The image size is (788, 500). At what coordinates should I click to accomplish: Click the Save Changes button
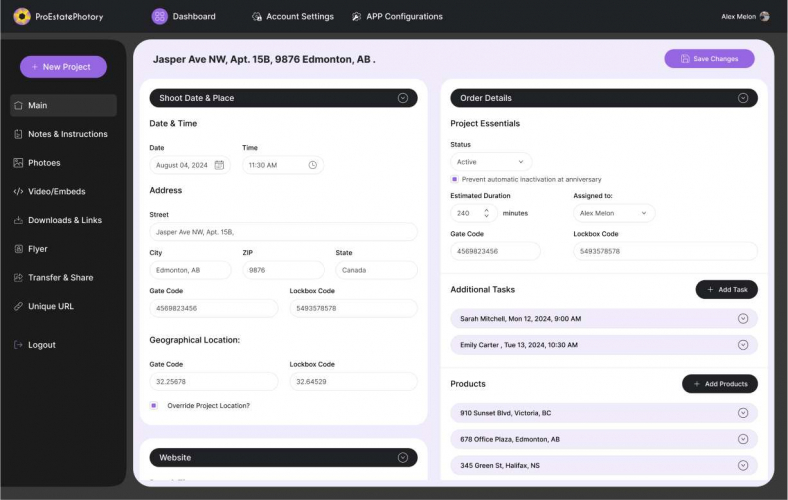point(709,59)
